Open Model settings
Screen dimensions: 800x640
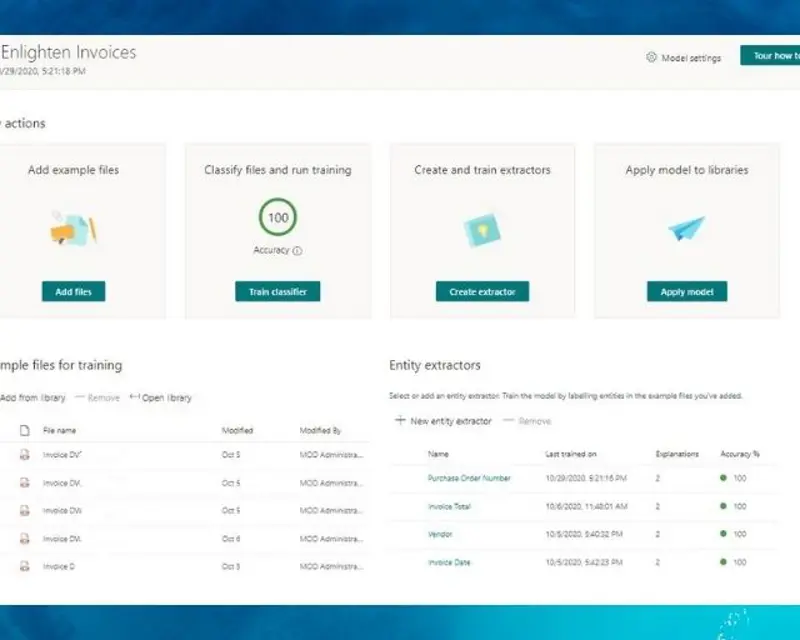click(688, 58)
